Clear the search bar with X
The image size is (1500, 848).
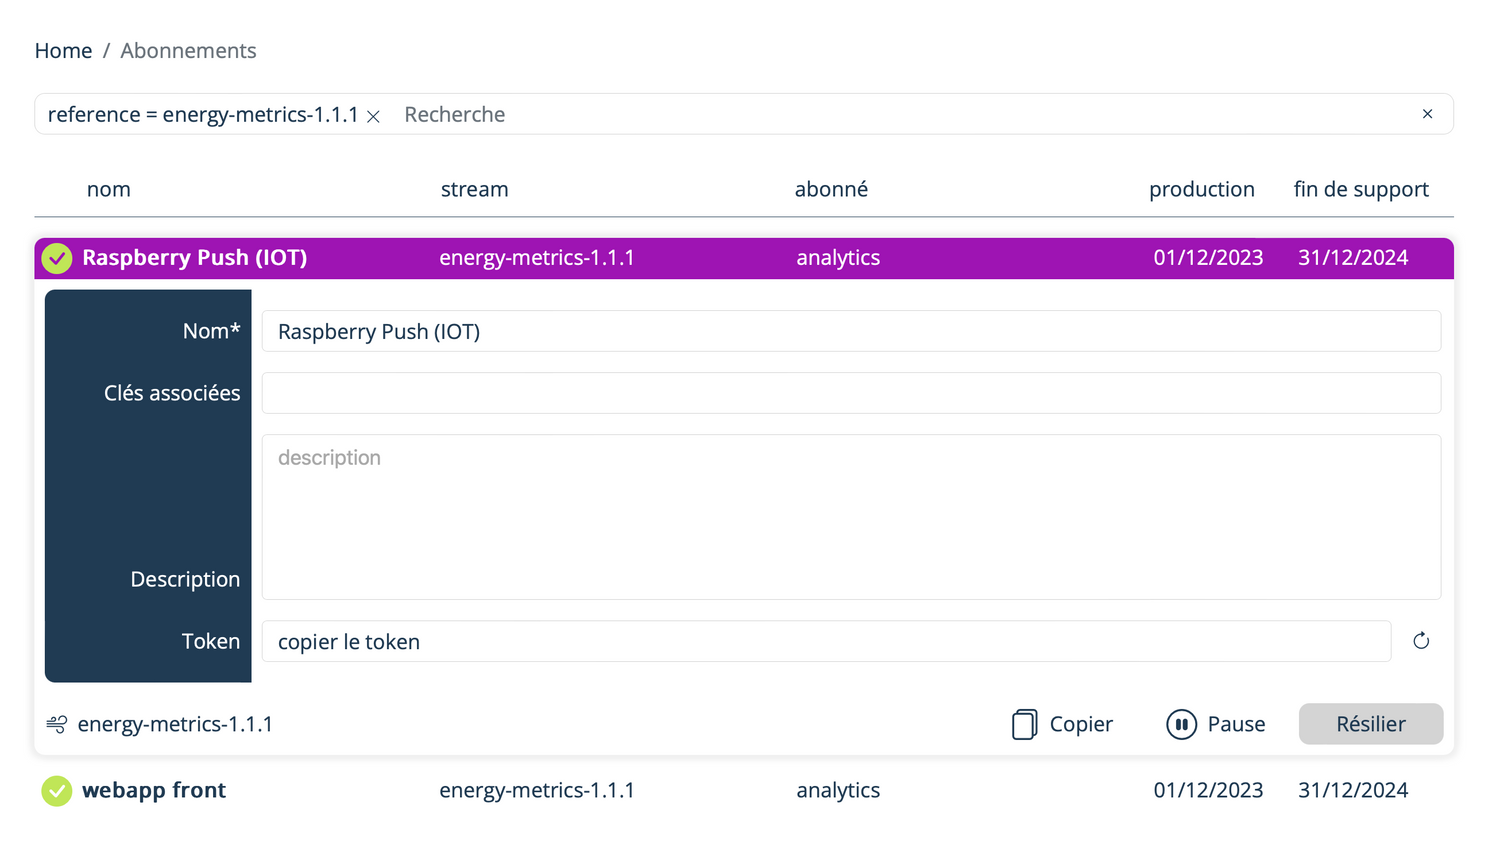pyautogui.click(x=1427, y=114)
